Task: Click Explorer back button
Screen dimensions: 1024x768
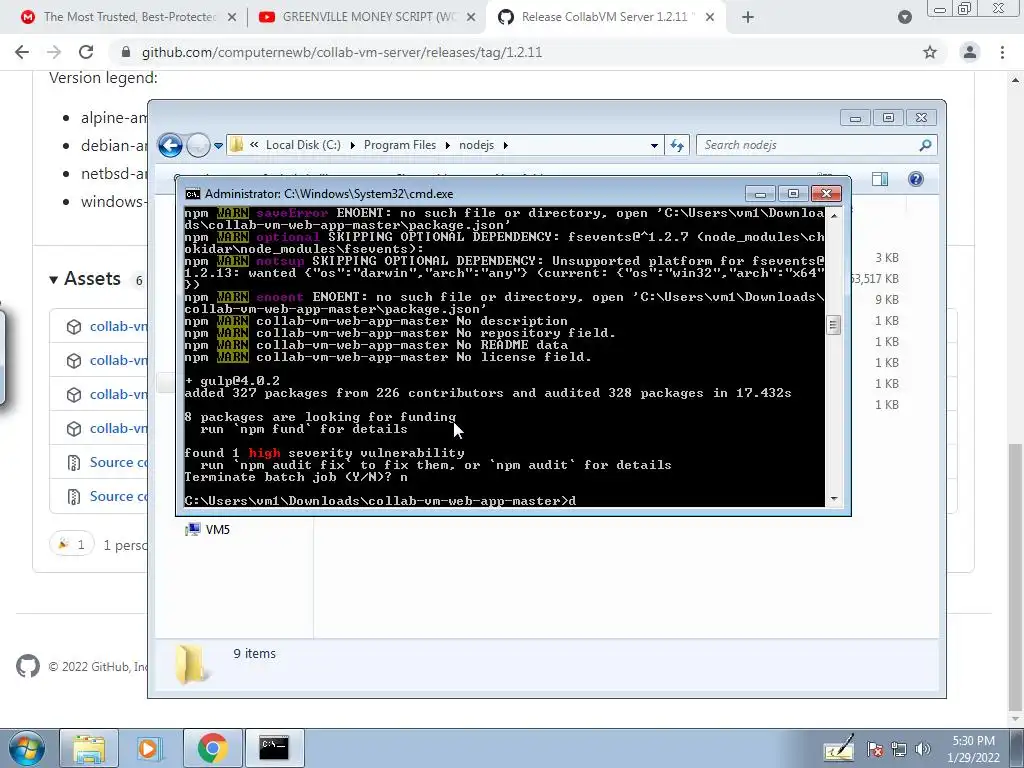Action: (x=170, y=145)
